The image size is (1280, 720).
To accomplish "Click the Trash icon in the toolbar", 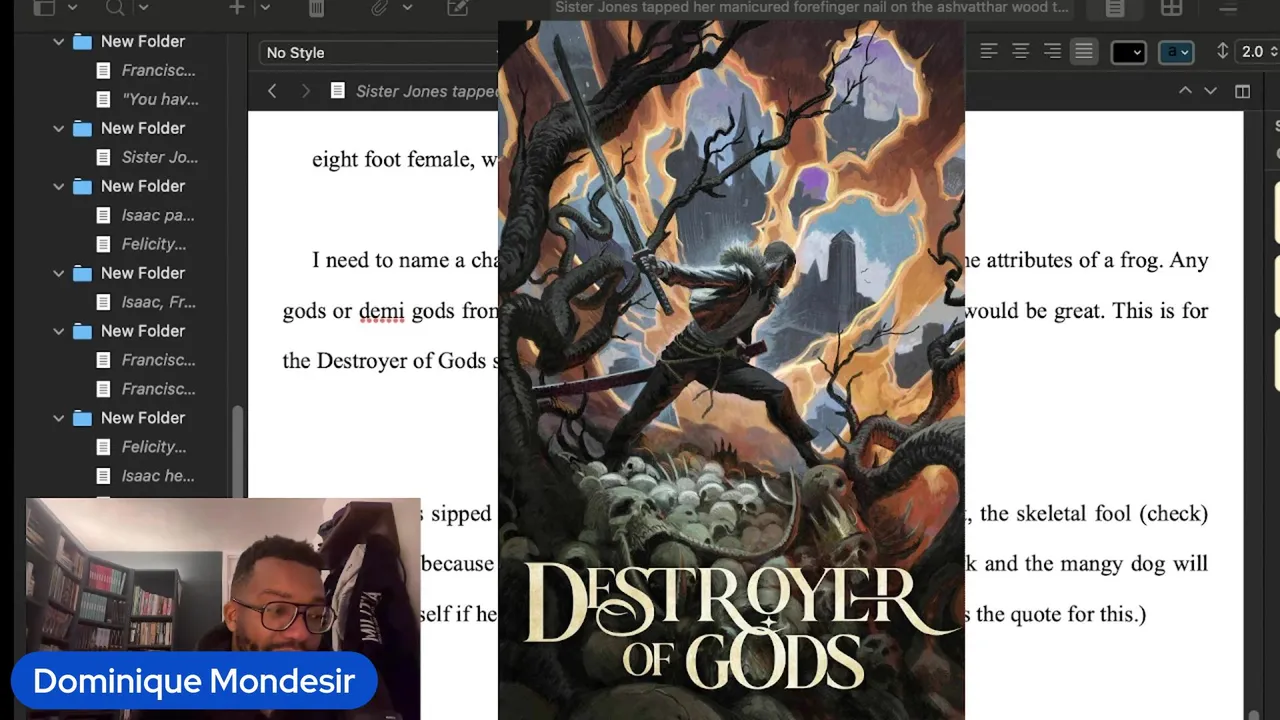I will point(316,8).
